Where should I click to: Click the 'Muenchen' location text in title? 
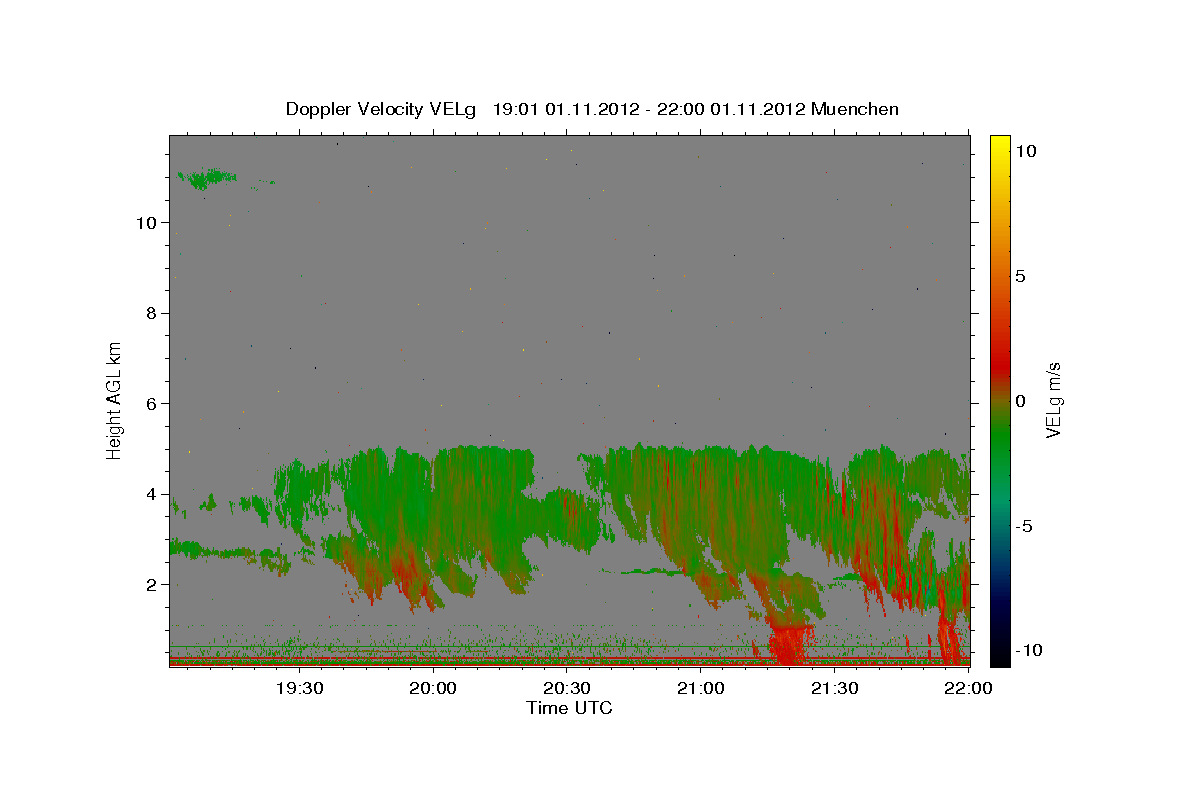855,109
